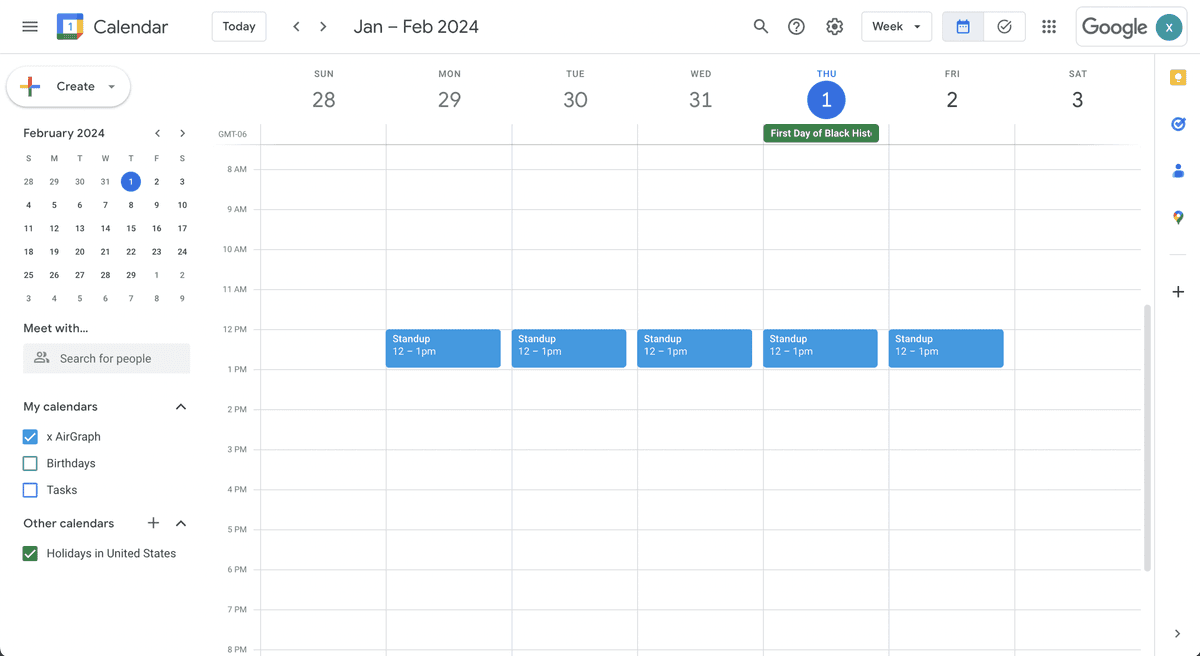The width and height of the screenshot is (1200, 656).
Task: Enable the Tasks calendar checkbox
Action: coord(30,490)
